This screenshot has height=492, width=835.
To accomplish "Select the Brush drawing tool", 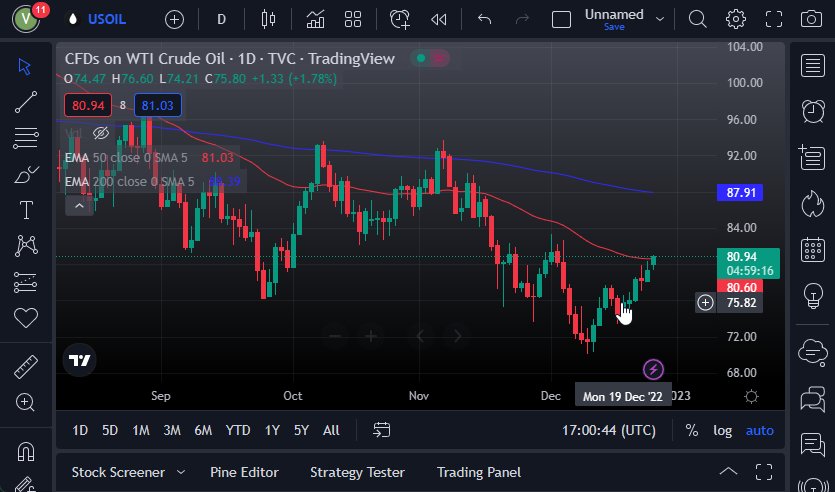I will [26, 174].
